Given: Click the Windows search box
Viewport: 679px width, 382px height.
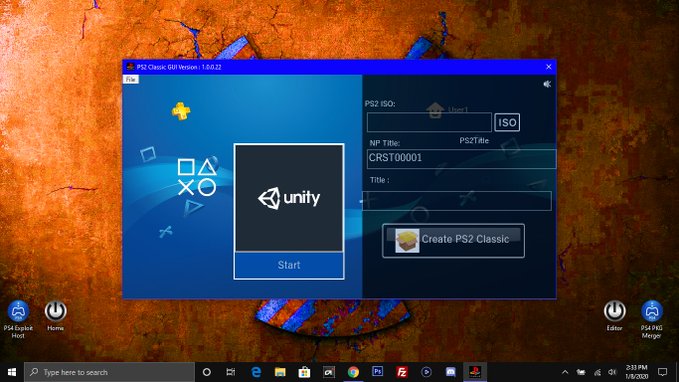Looking at the screenshot, I should pos(109,372).
